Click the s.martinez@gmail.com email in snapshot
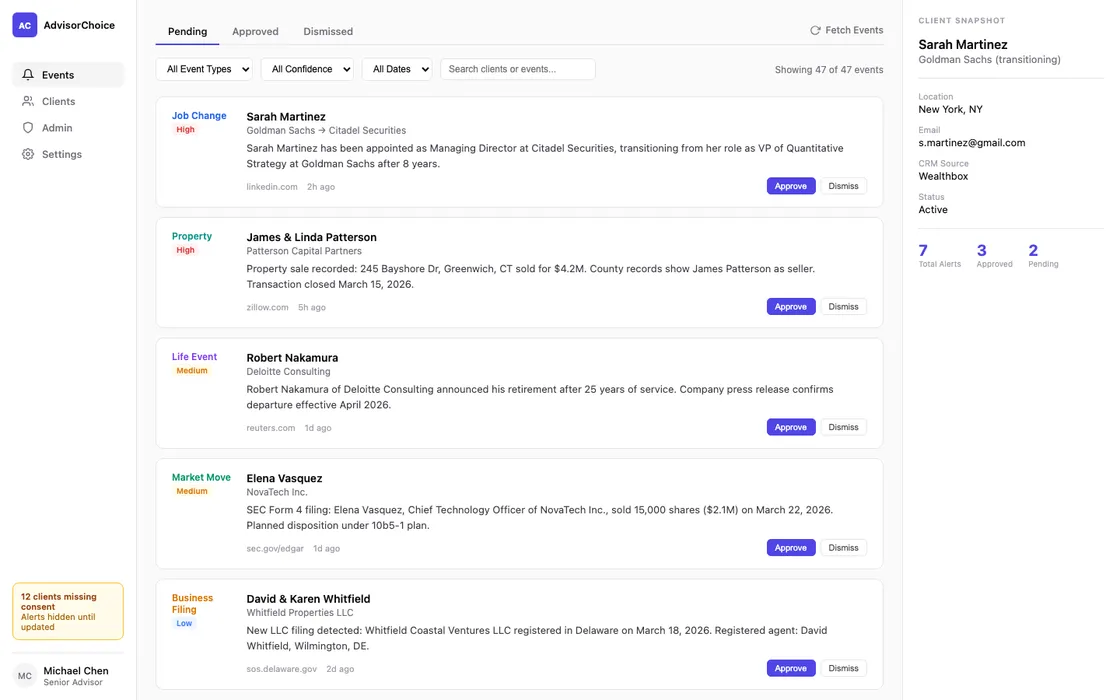The height and width of the screenshot is (700, 1120). coord(971,143)
